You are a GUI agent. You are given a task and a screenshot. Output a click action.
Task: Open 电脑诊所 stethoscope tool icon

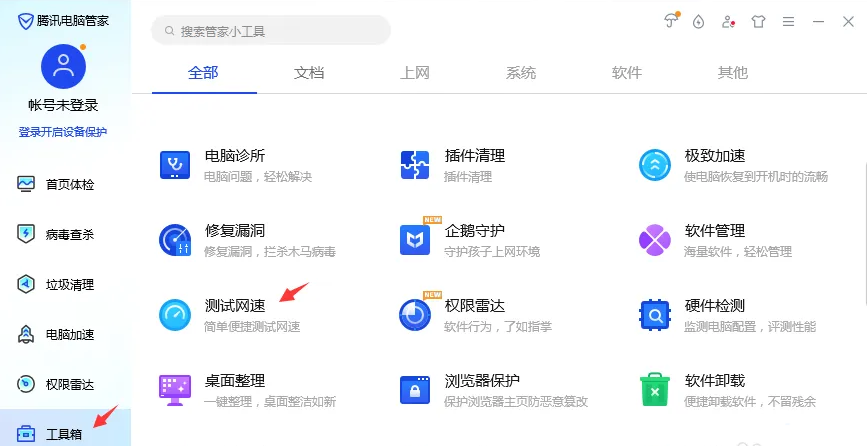pos(175,165)
